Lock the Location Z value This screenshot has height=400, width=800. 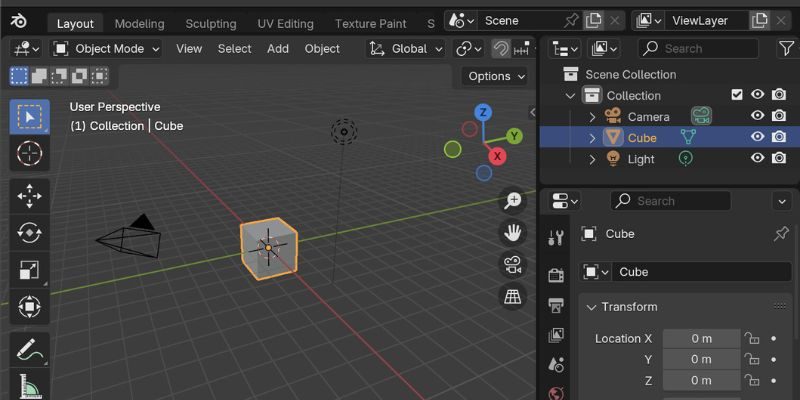pyautogui.click(x=752, y=381)
